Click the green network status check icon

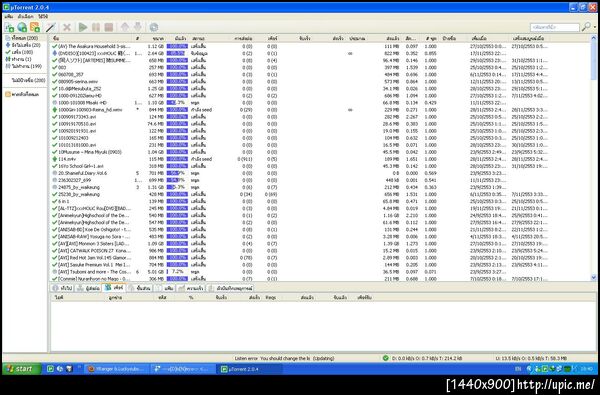(x=385, y=358)
